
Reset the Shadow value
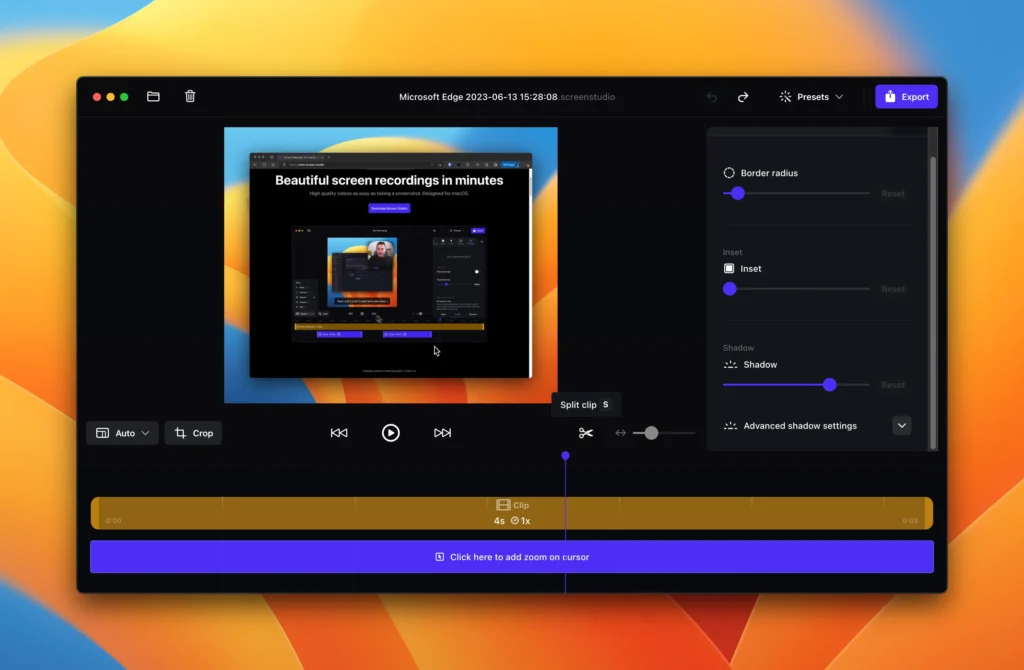click(893, 384)
